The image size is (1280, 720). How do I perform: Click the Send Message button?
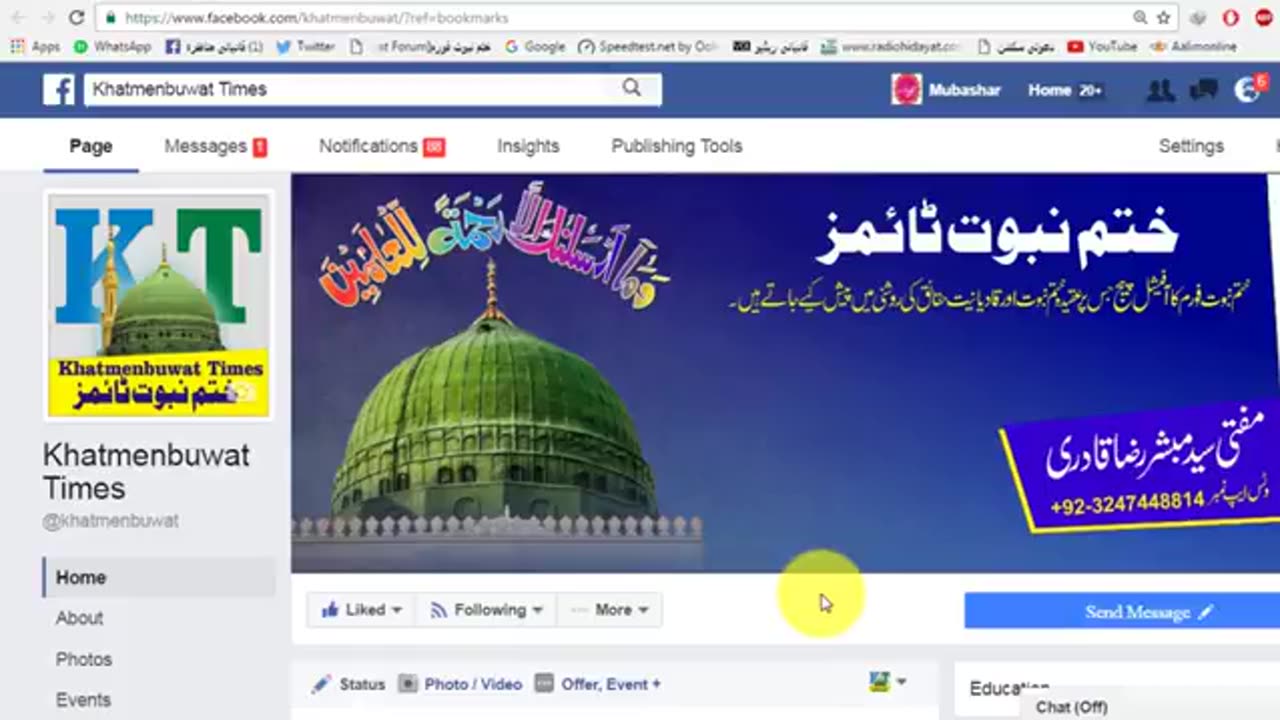tap(1122, 611)
